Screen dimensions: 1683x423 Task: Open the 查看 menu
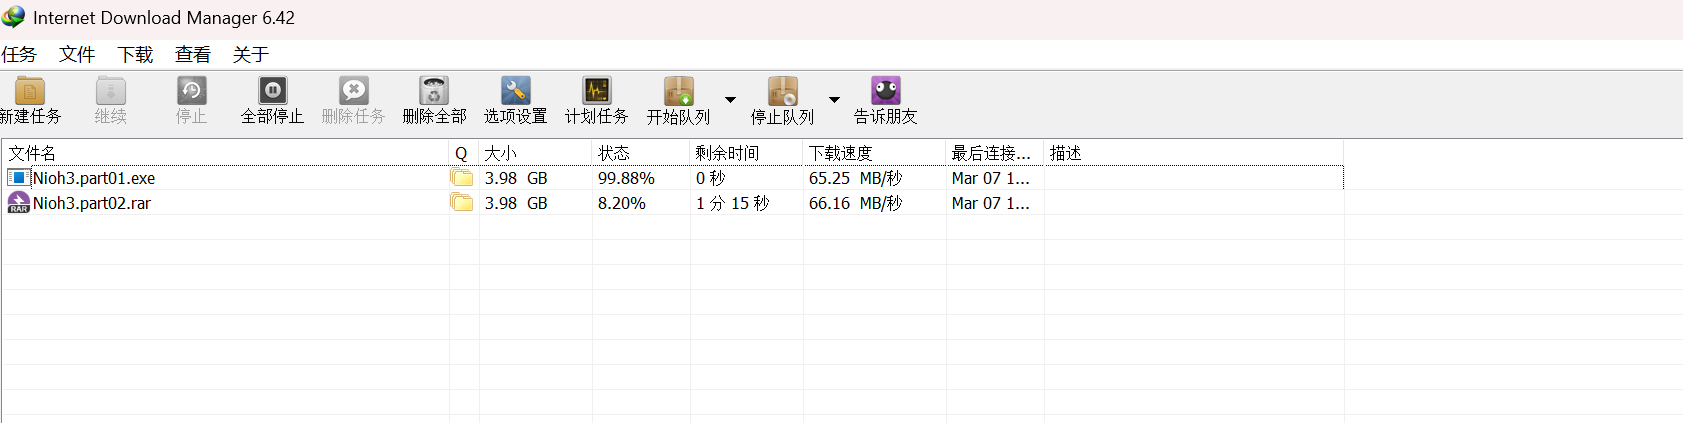[193, 54]
